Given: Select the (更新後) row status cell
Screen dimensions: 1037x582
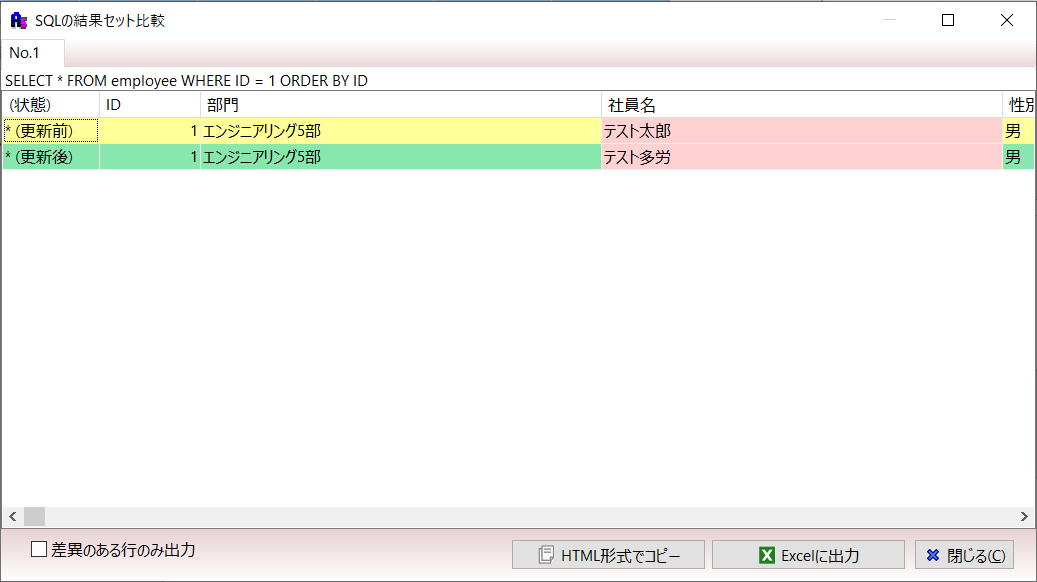Looking at the screenshot, I should tap(50, 157).
